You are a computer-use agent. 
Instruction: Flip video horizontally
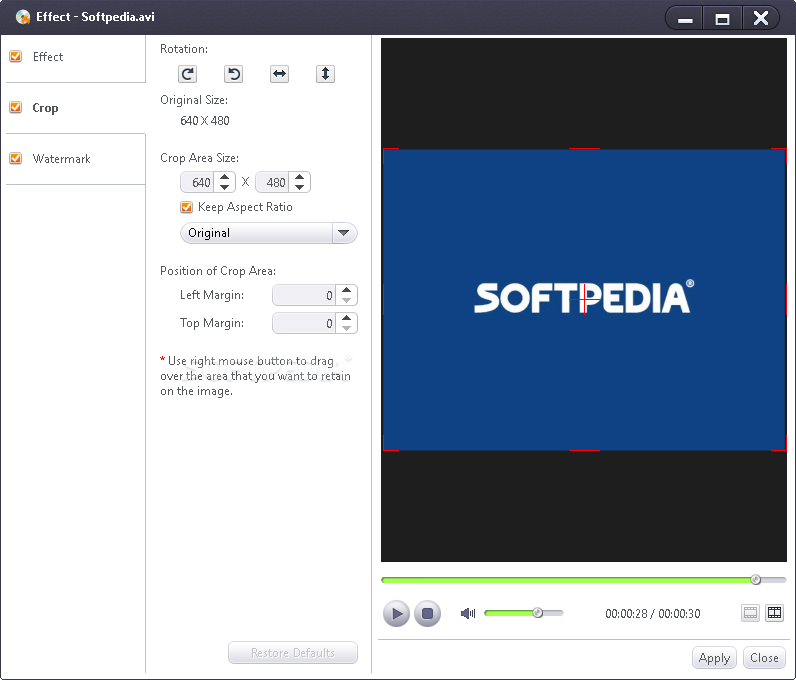point(279,74)
